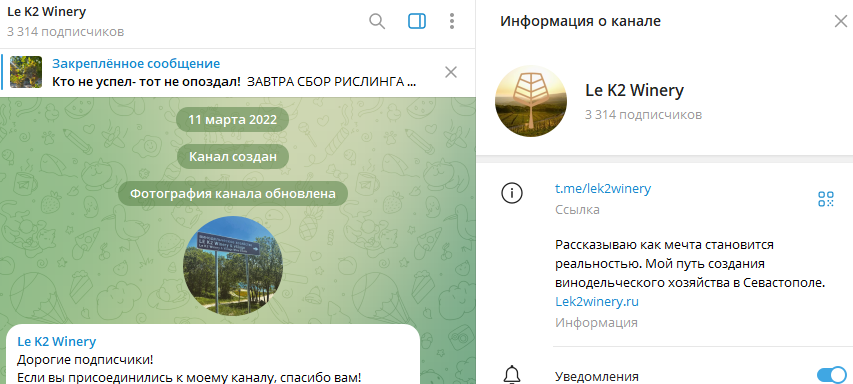Show QR code for channel link
Screen dimensions: 853x384
[826, 199]
